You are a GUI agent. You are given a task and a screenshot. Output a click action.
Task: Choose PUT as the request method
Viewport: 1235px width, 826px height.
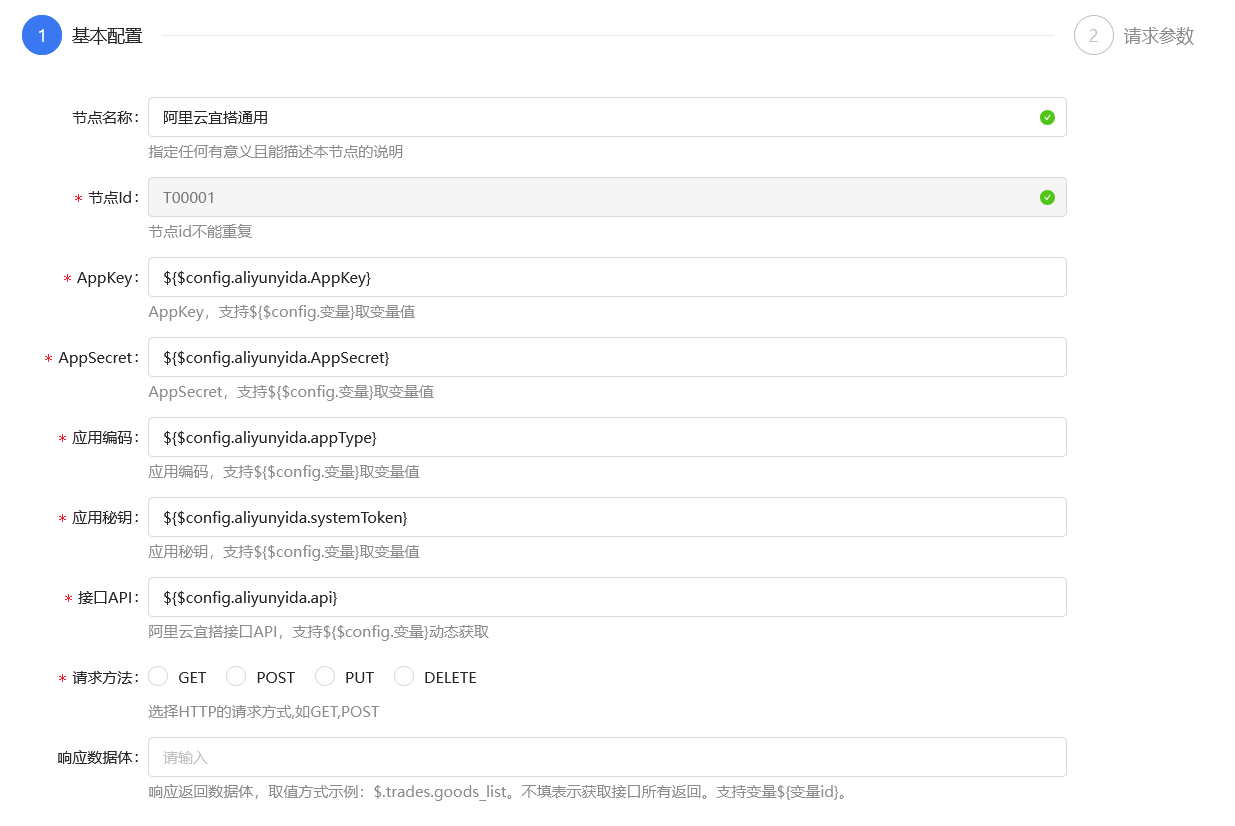point(325,677)
